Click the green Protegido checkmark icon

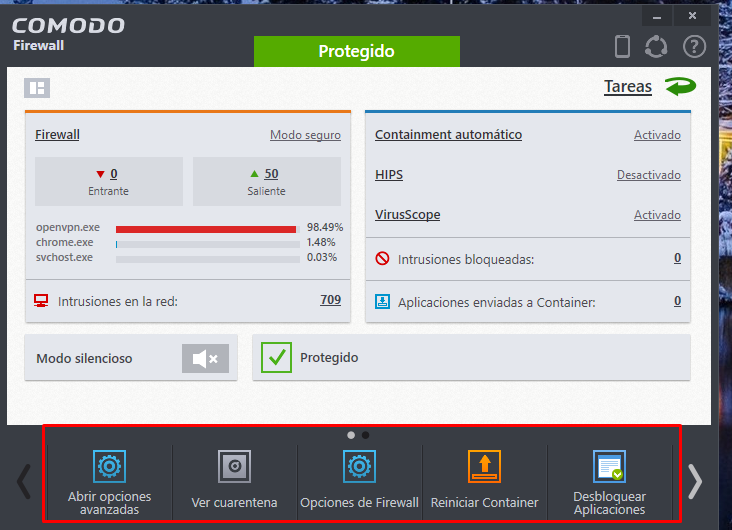276,357
